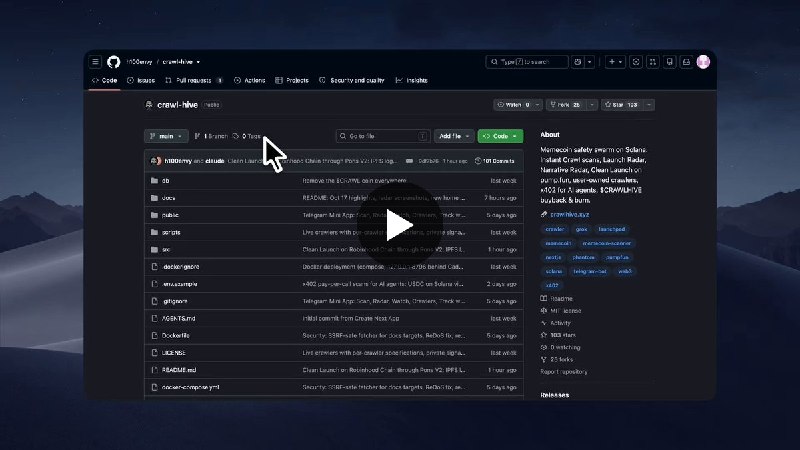Switch to the Pull requests tab
800x450 pixels.
pyautogui.click(x=194, y=80)
